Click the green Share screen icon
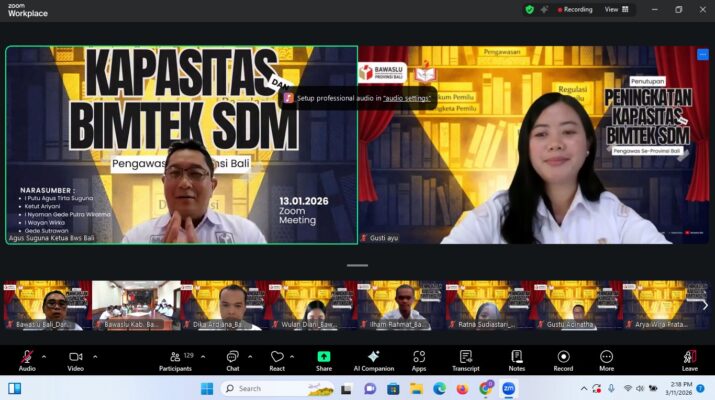Screen dimensions: 715x400 pyautogui.click(x=324, y=357)
